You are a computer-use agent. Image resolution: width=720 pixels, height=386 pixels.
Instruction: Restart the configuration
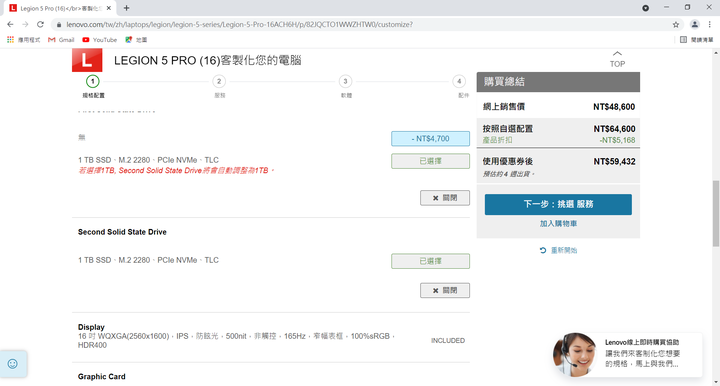coord(558,250)
